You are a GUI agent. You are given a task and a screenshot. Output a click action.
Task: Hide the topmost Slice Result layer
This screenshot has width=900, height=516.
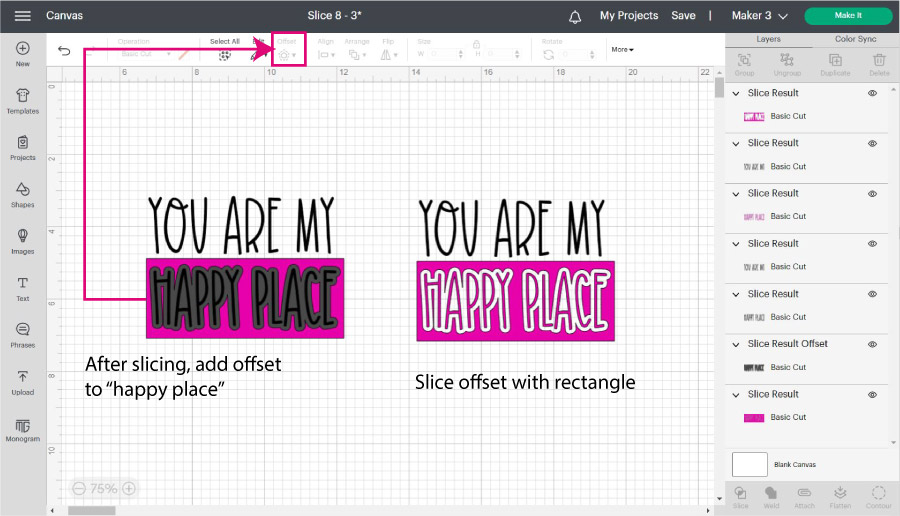(x=872, y=93)
